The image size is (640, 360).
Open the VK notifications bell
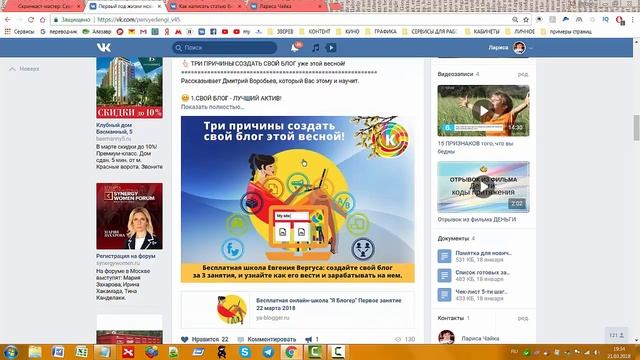click(x=295, y=48)
